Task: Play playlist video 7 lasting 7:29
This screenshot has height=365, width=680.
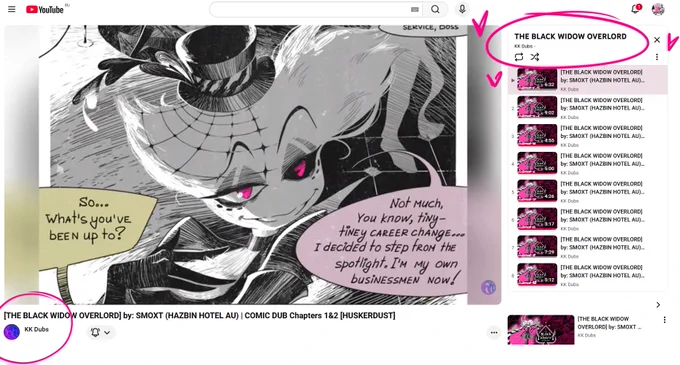Action: pyautogui.click(x=588, y=247)
